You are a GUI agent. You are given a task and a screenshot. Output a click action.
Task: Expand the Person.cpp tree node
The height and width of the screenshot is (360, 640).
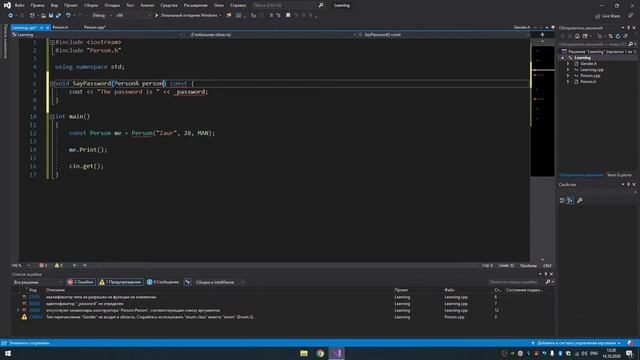[568, 76]
